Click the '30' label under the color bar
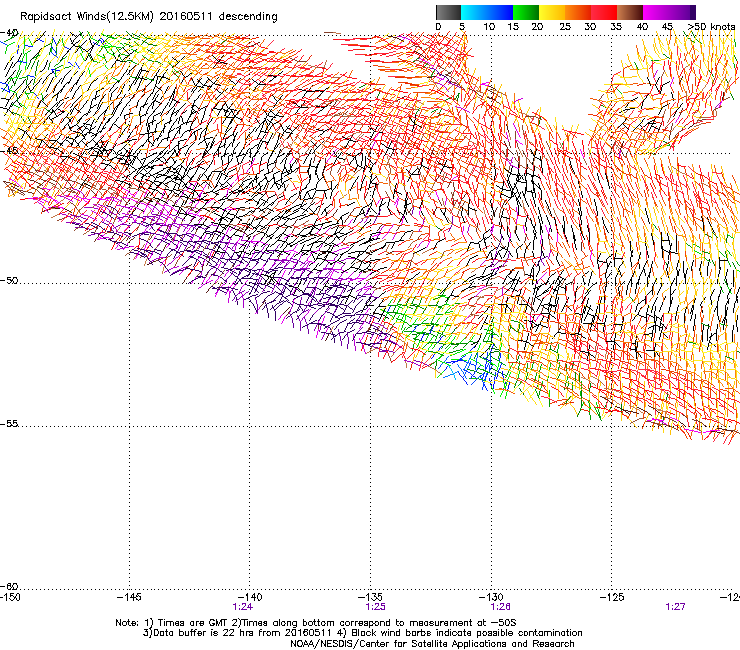 click(590, 27)
